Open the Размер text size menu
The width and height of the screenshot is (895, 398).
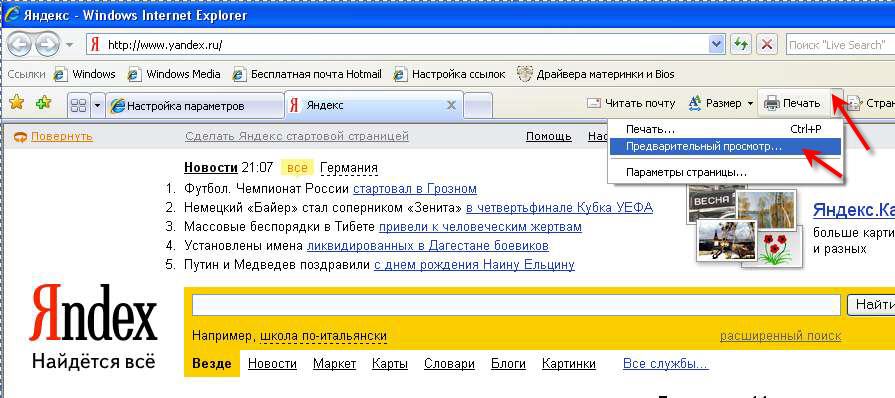click(721, 103)
